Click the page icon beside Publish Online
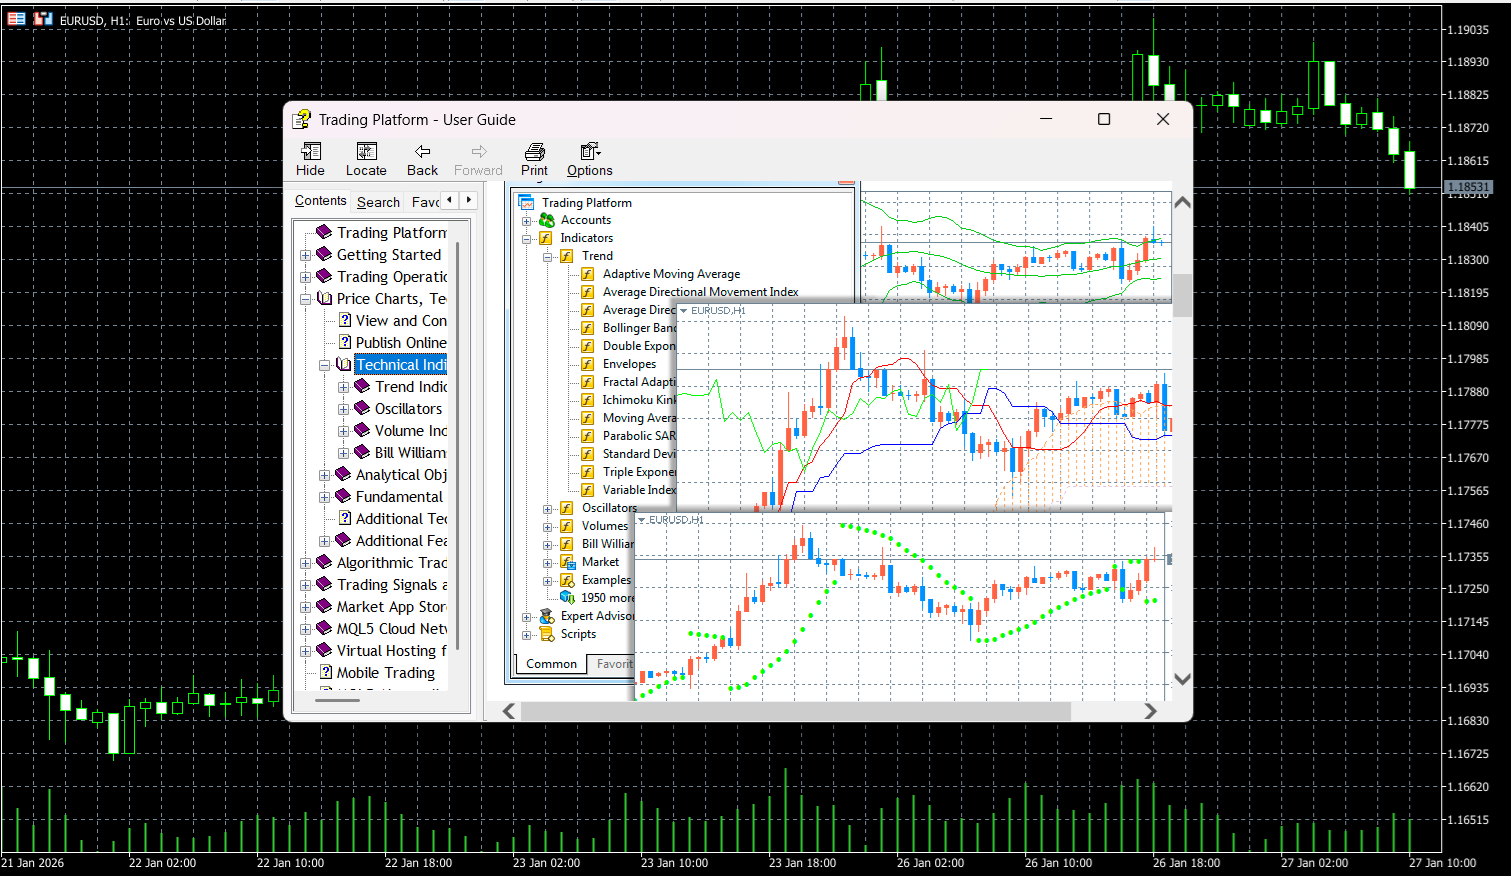1511x876 pixels. (345, 342)
